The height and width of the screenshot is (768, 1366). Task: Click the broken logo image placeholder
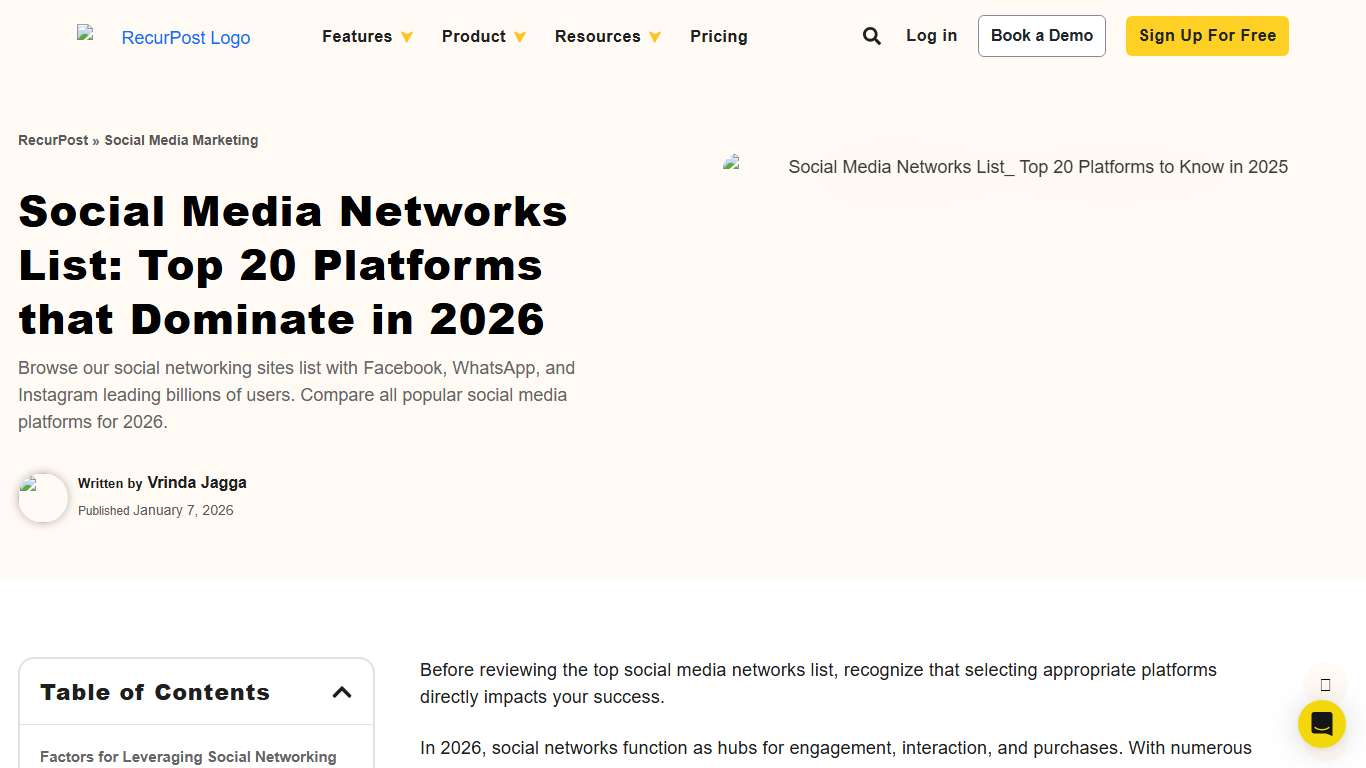[86, 30]
